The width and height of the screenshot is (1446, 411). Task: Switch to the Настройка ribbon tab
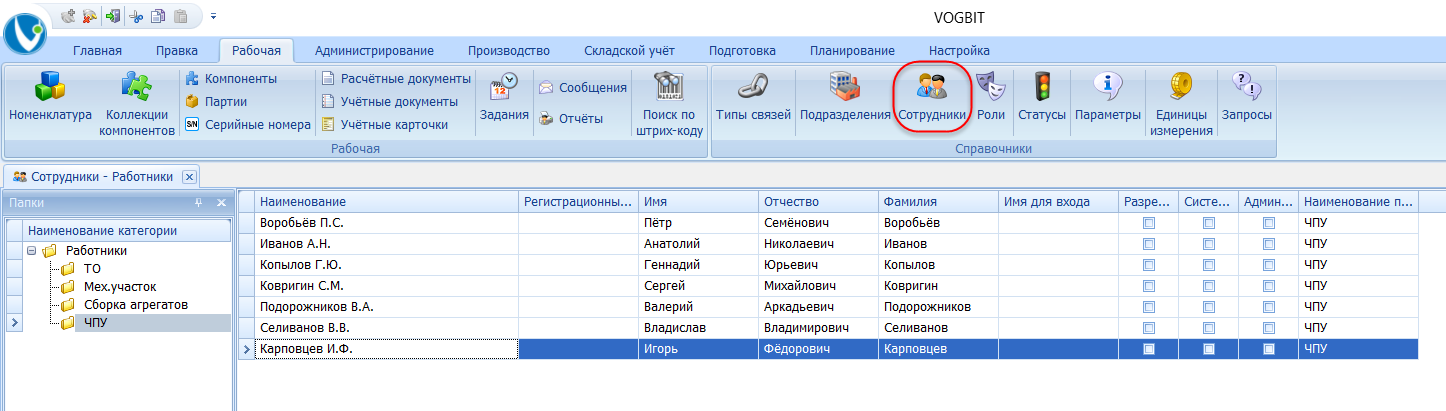coord(959,50)
